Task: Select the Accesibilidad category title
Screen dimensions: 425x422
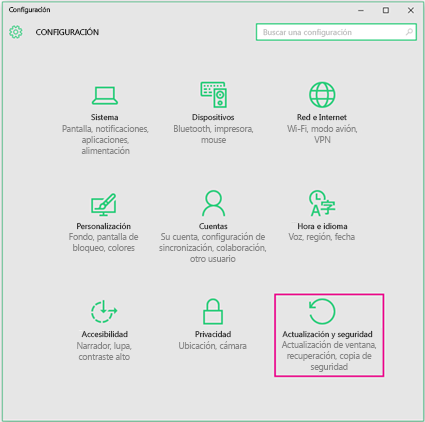Action: pos(105,334)
